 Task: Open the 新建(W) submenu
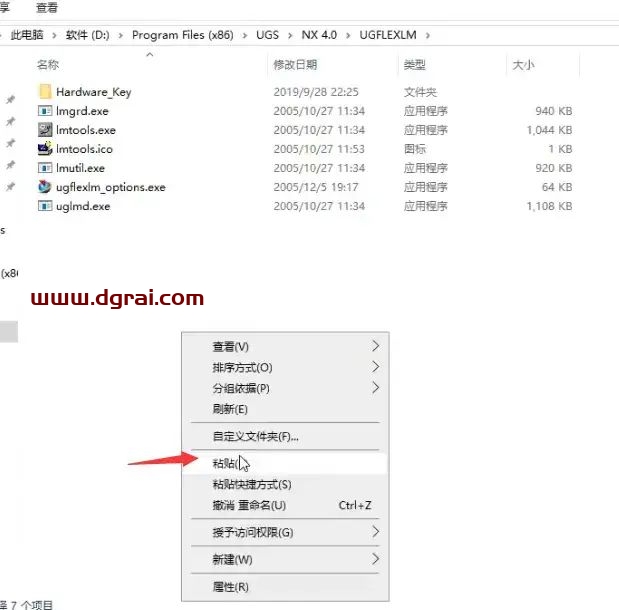tap(375, 559)
